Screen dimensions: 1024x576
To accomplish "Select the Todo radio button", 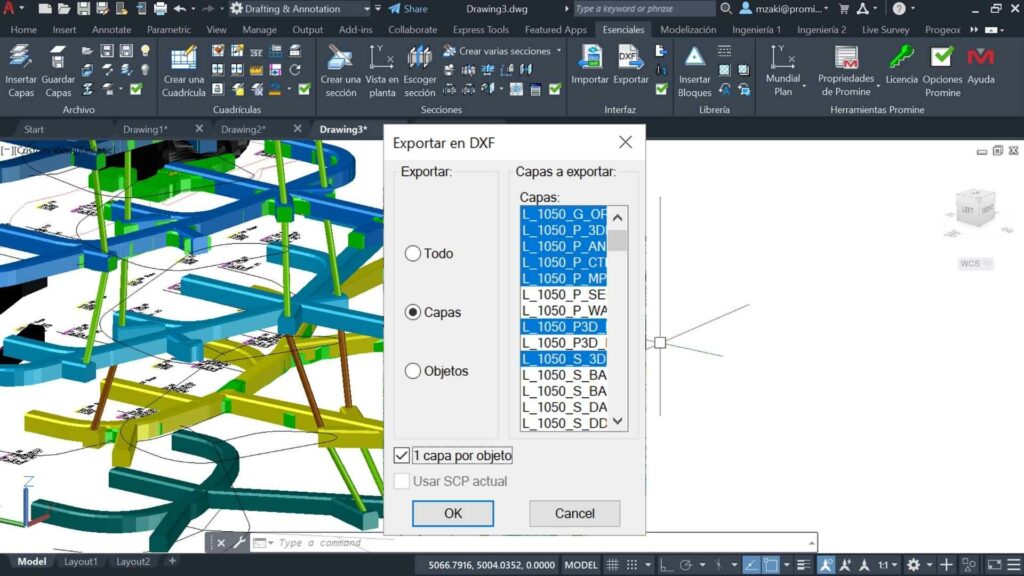I will tap(413, 254).
